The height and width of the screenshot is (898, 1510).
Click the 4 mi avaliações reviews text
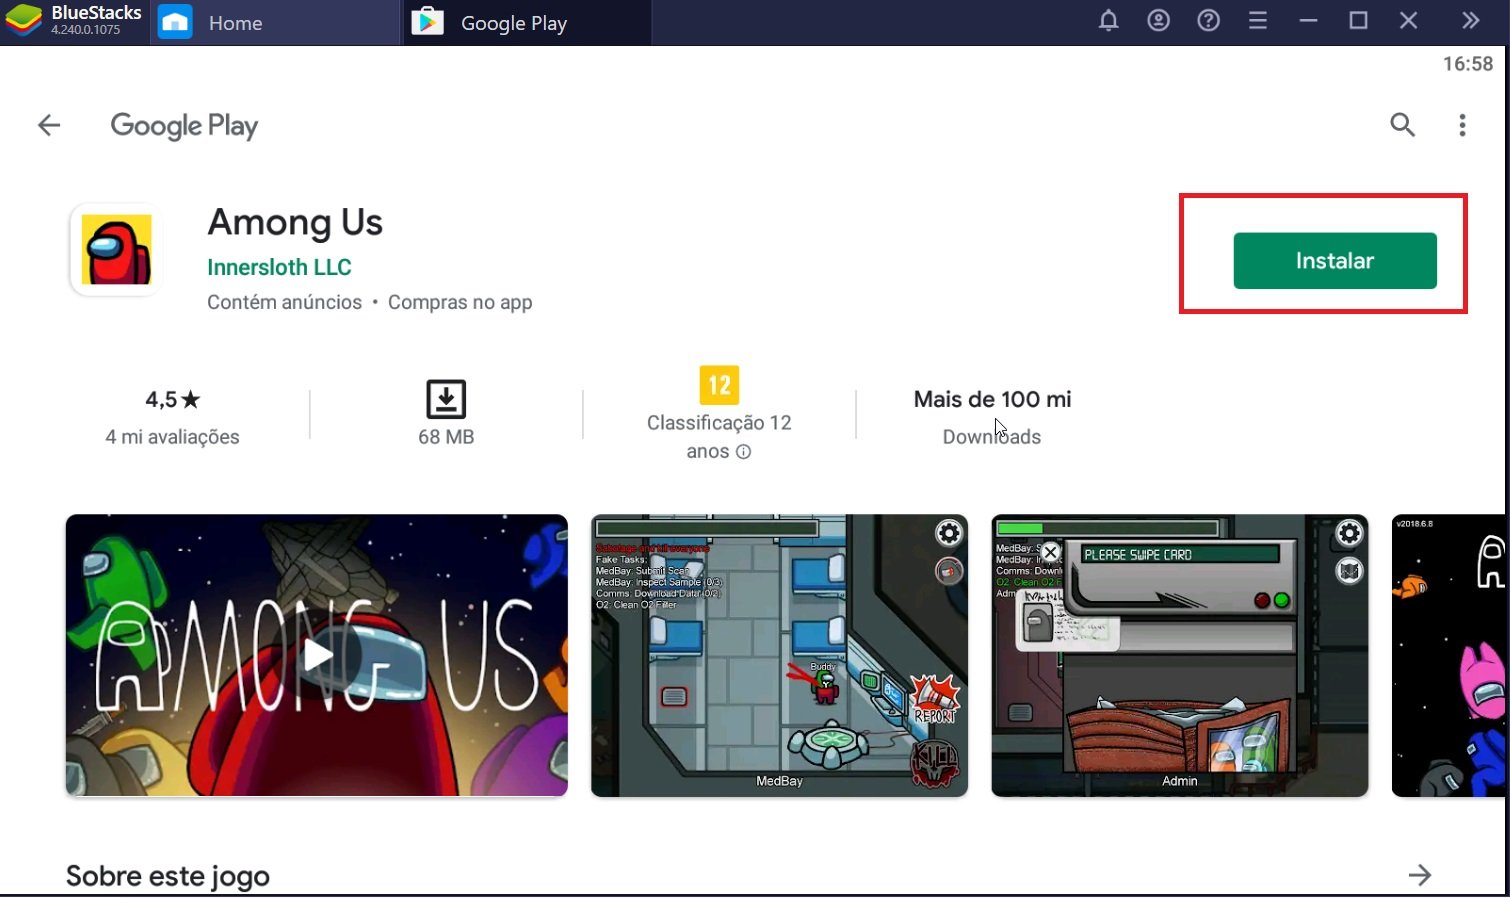click(x=172, y=437)
